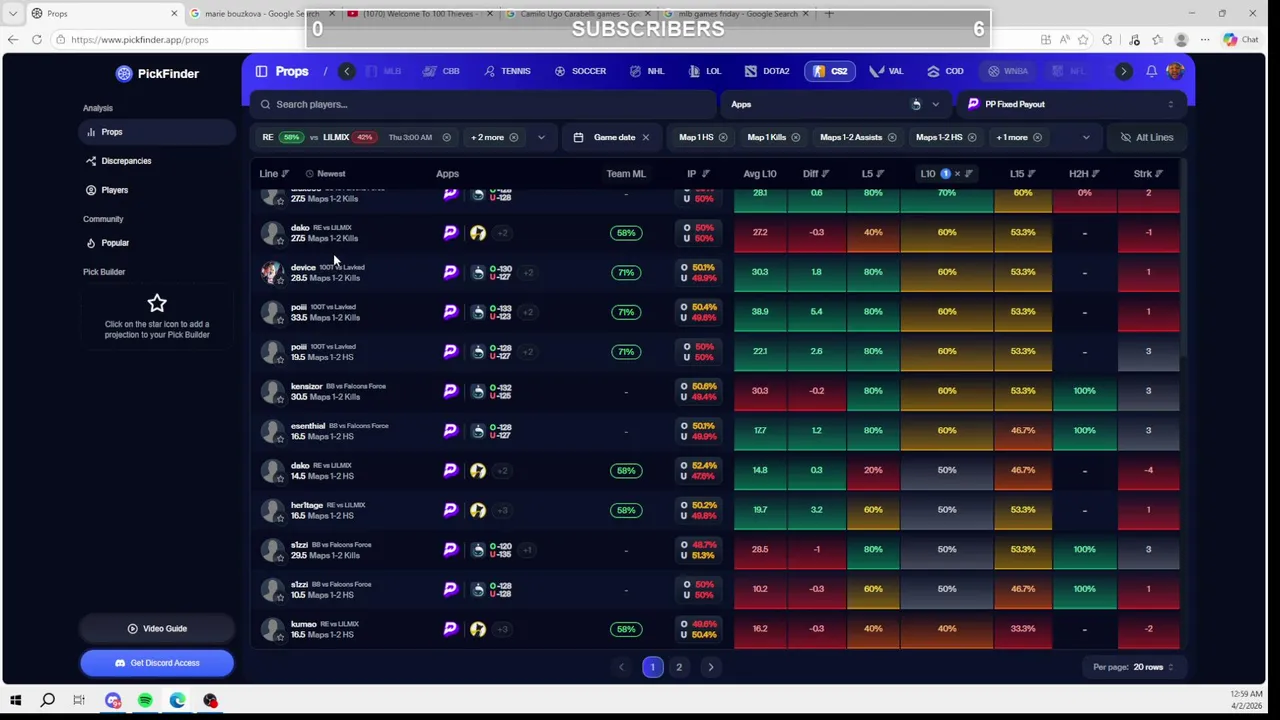Image resolution: width=1280 pixels, height=720 pixels.
Task: Sort by the IP column
Action: click(697, 174)
